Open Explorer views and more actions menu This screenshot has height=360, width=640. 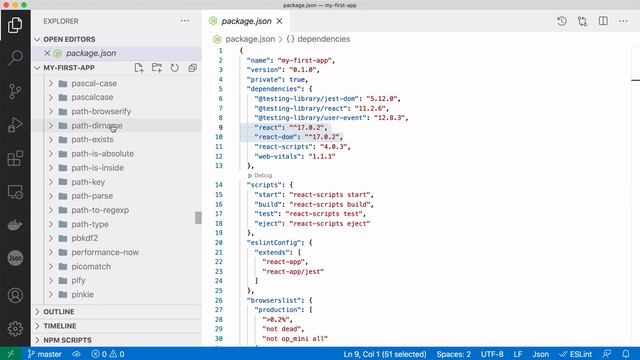pos(185,21)
